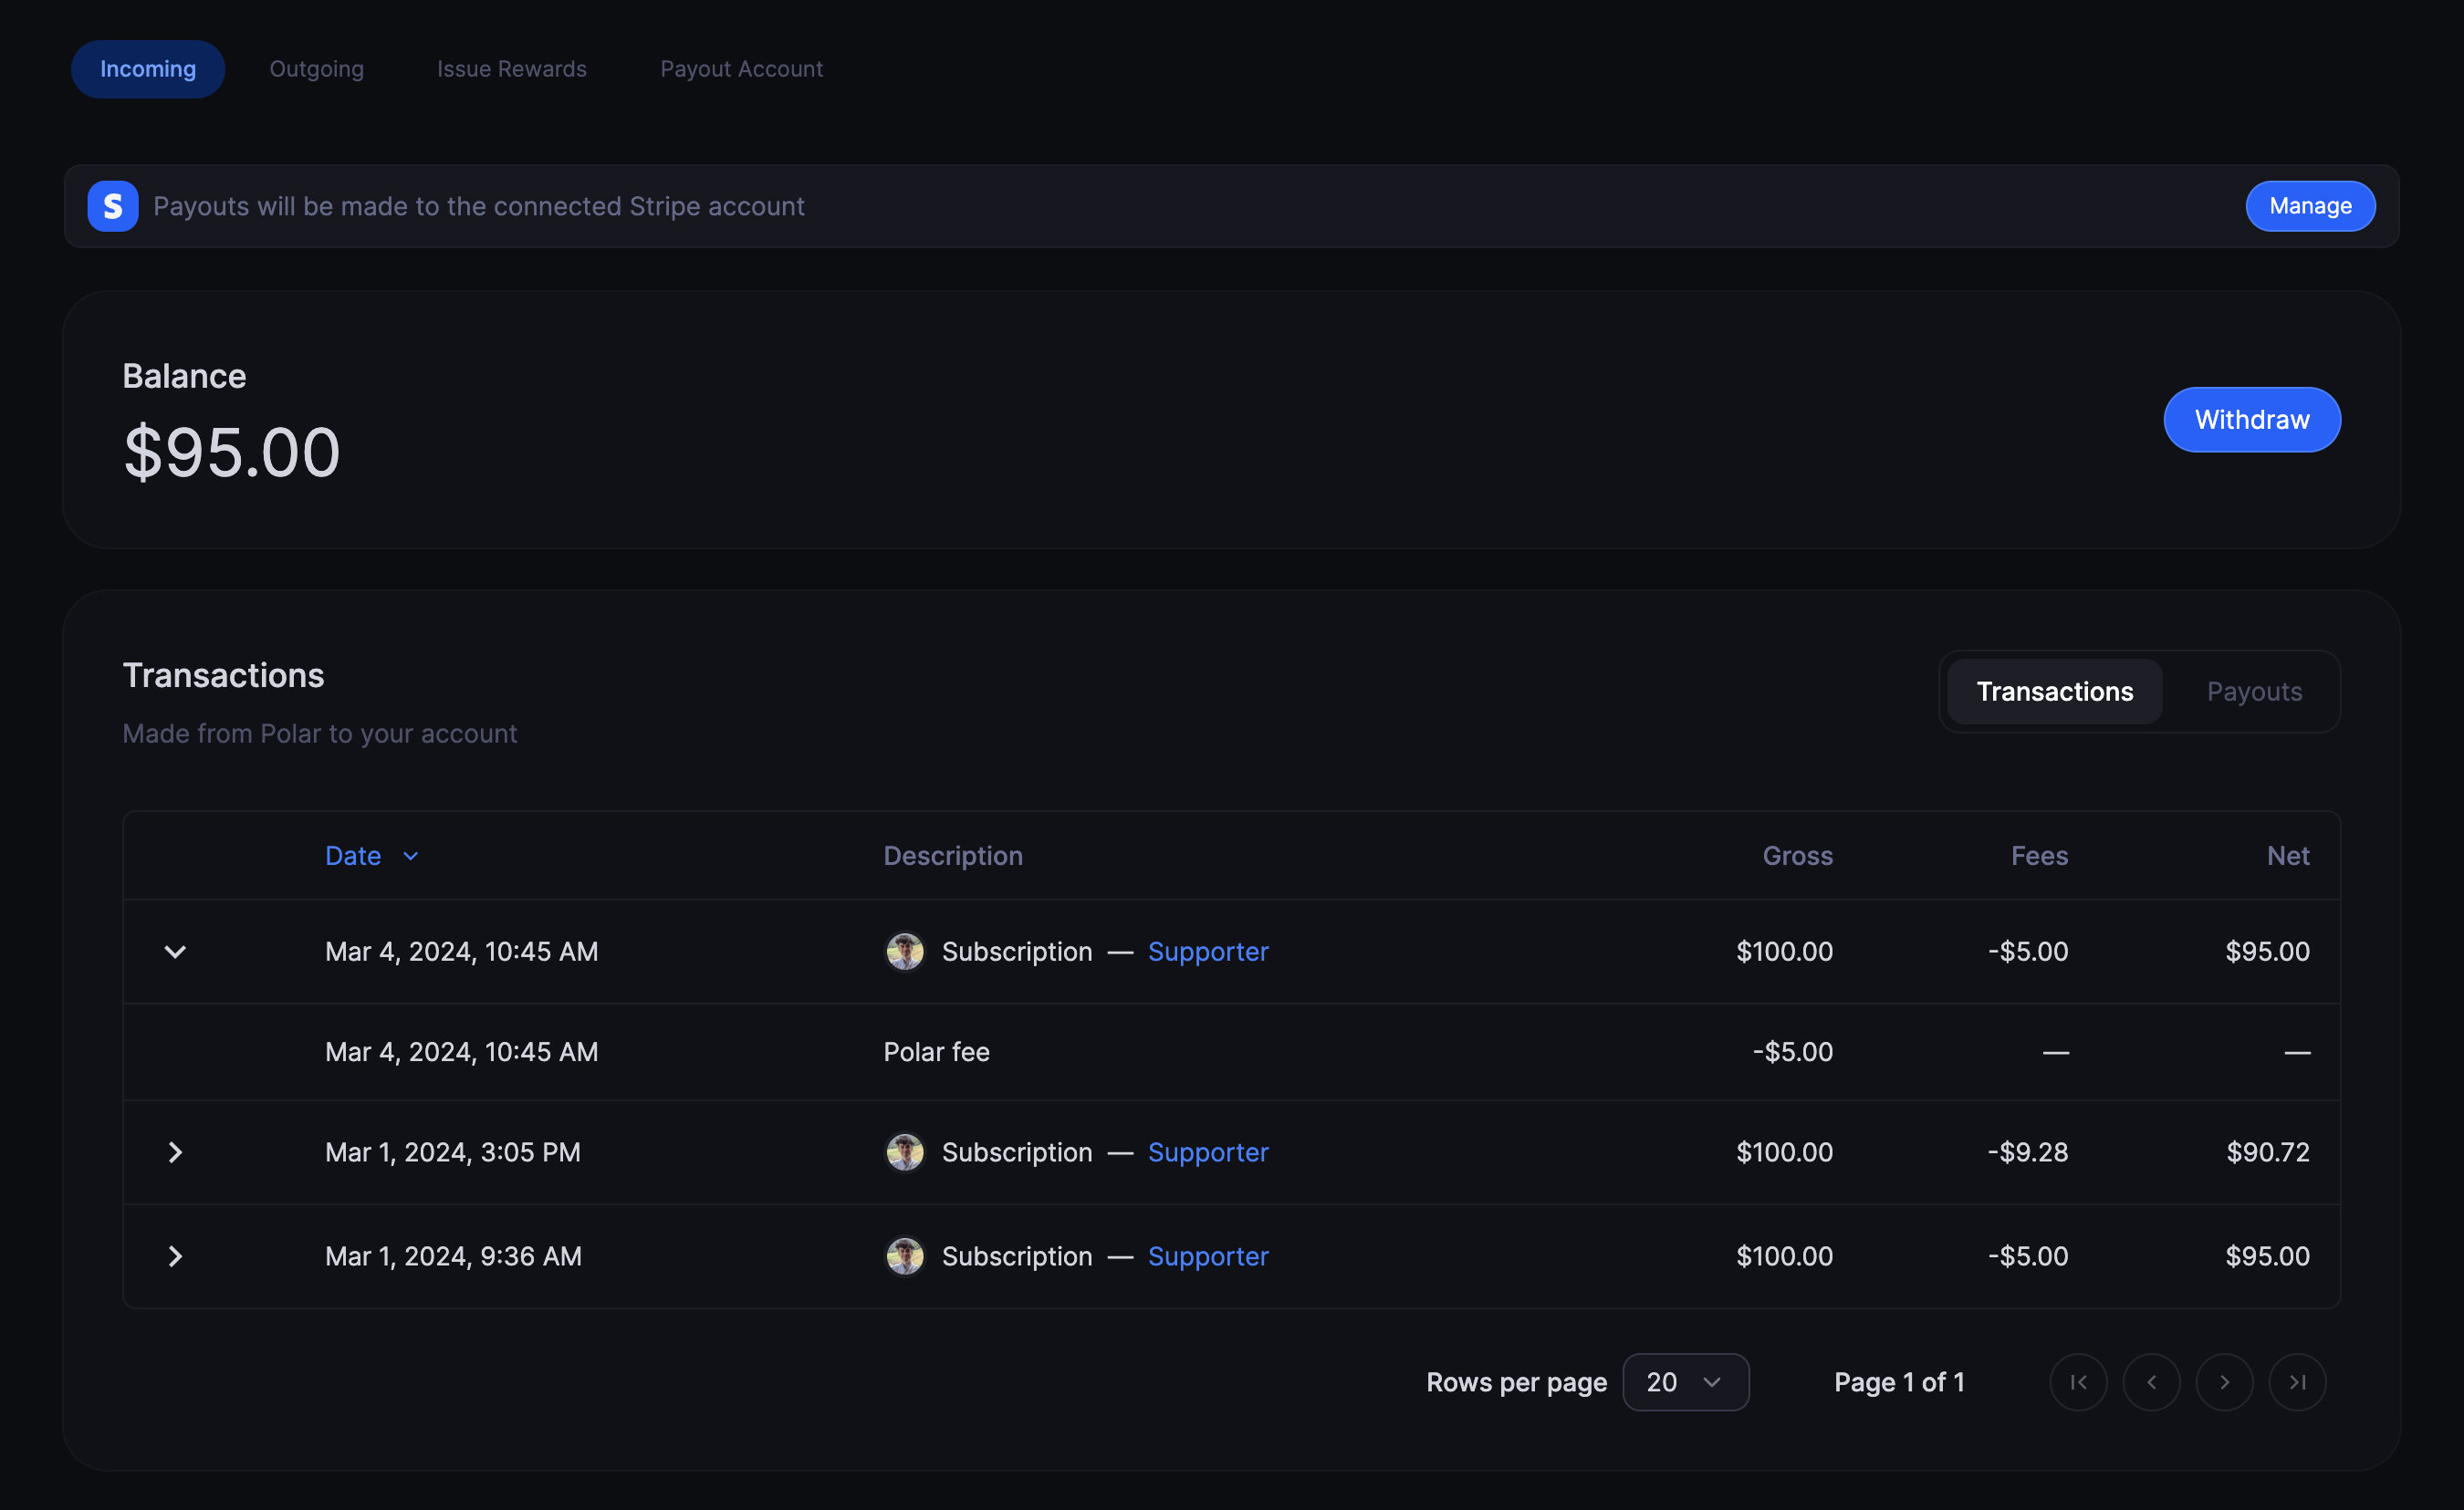2464x1510 pixels.
Task: Open the Issue Rewards tab
Action: point(511,69)
